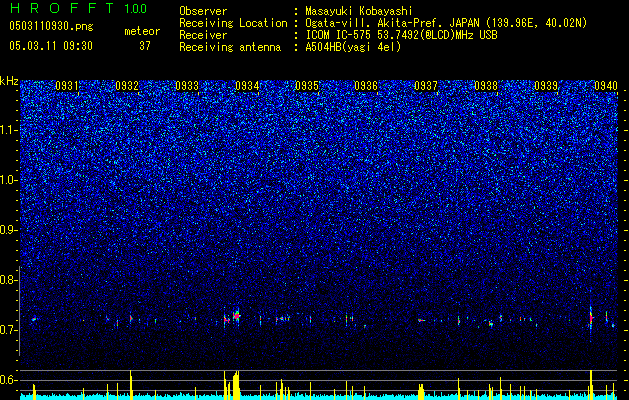Click the 0937 time marker
The image size is (629, 400).
click(x=426, y=86)
